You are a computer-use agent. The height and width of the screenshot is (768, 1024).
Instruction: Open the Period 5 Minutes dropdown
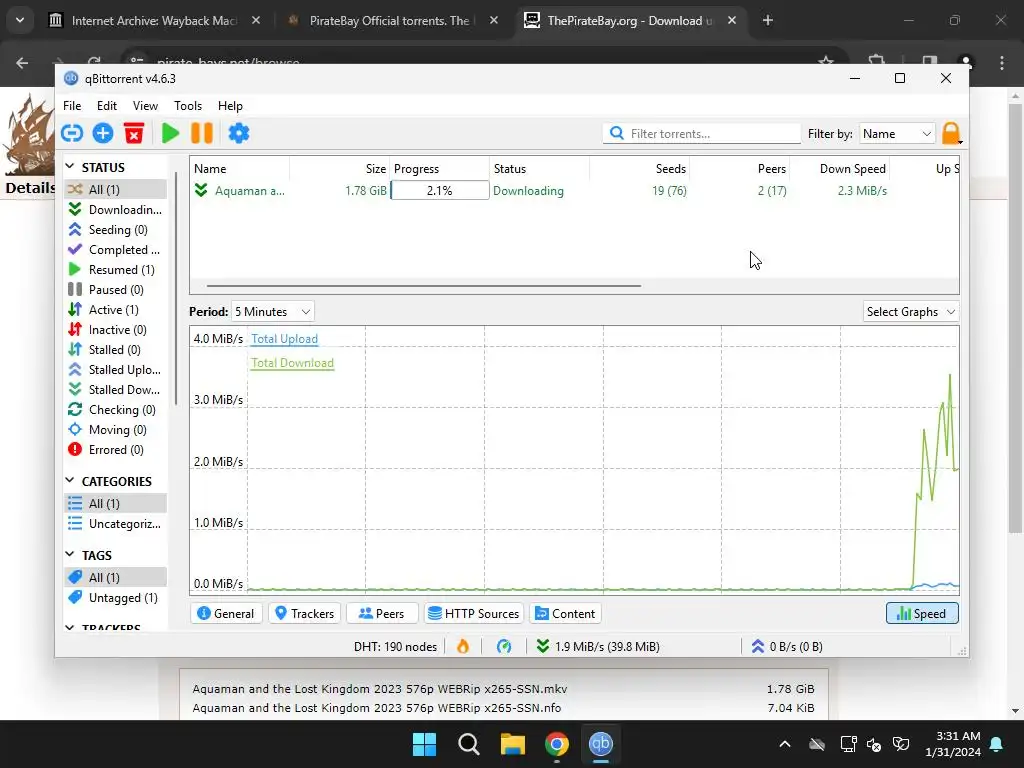click(272, 312)
